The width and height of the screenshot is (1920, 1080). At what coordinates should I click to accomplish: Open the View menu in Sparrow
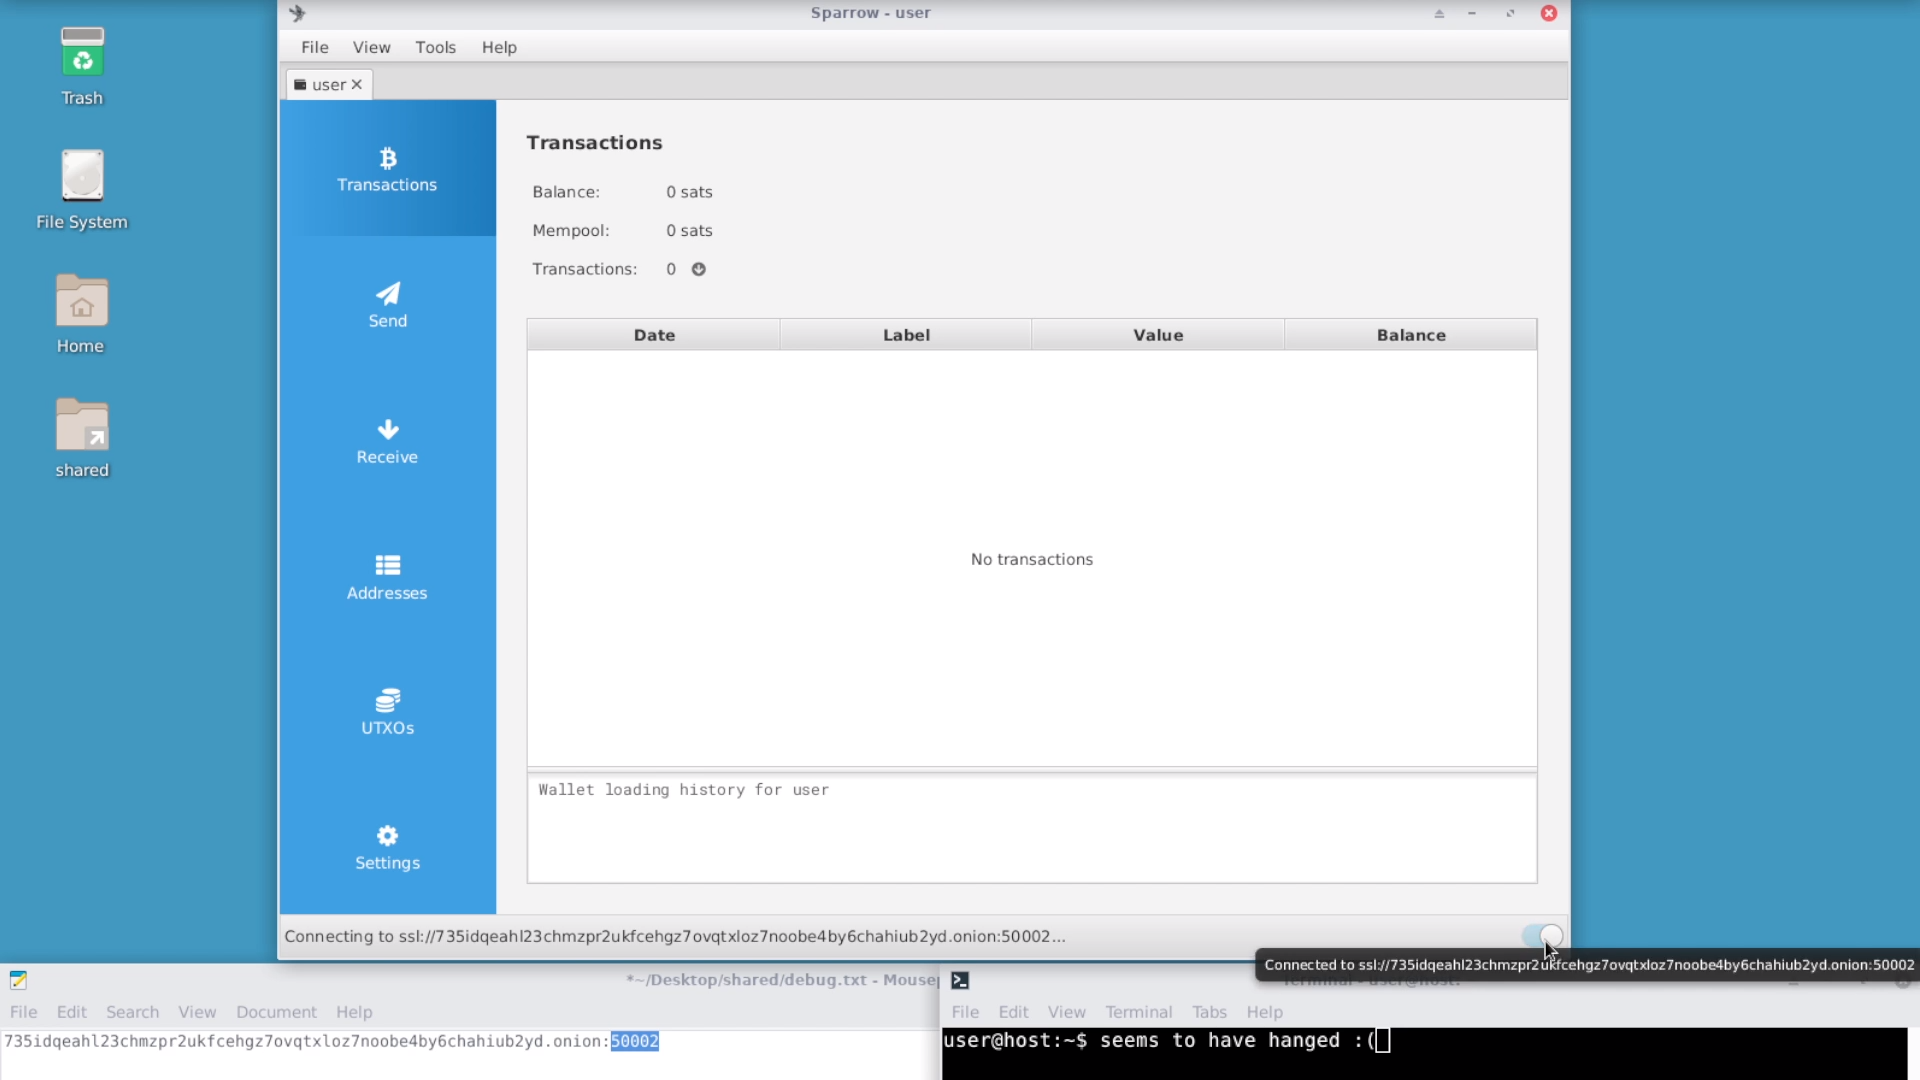(x=370, y=47)
